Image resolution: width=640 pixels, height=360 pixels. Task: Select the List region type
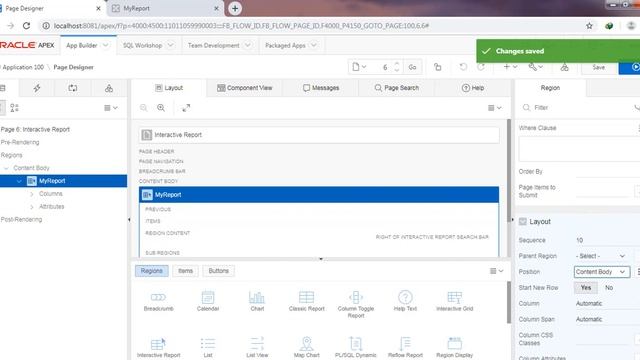208,347
